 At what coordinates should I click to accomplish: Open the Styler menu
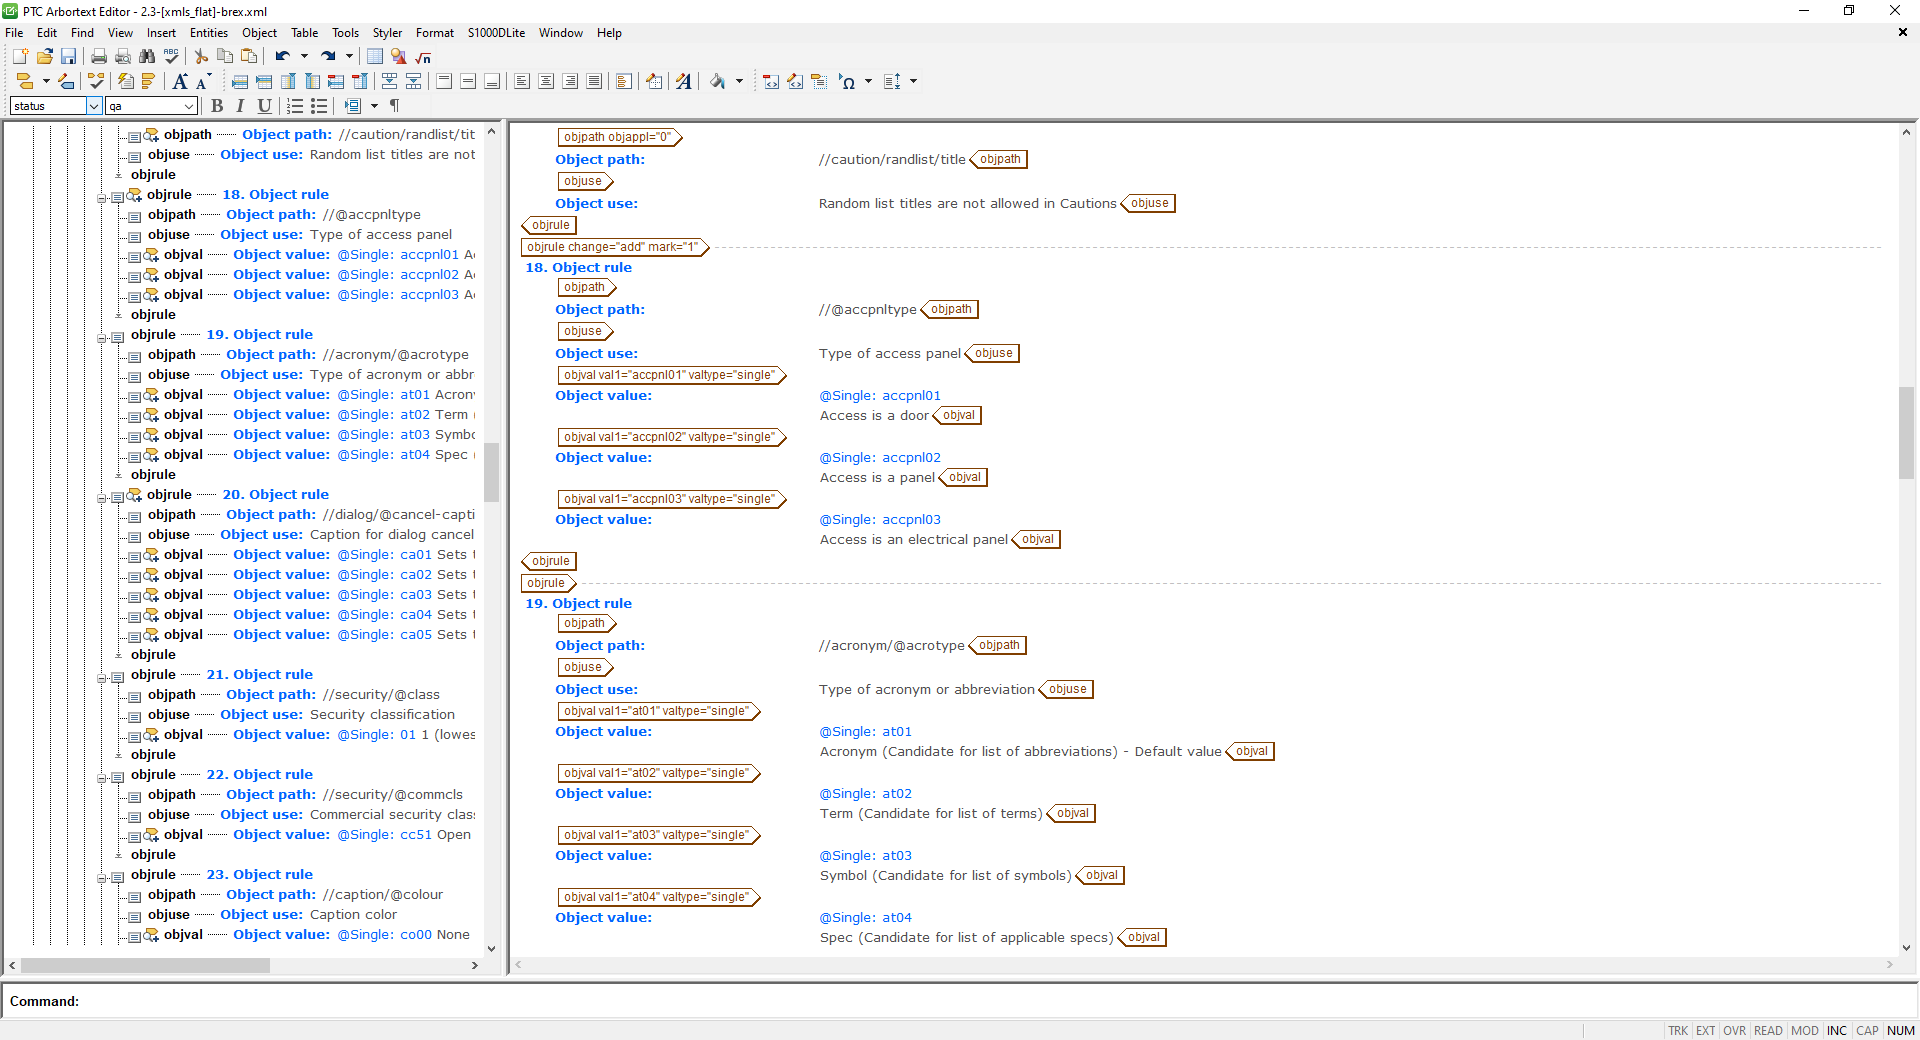(387, 32)
